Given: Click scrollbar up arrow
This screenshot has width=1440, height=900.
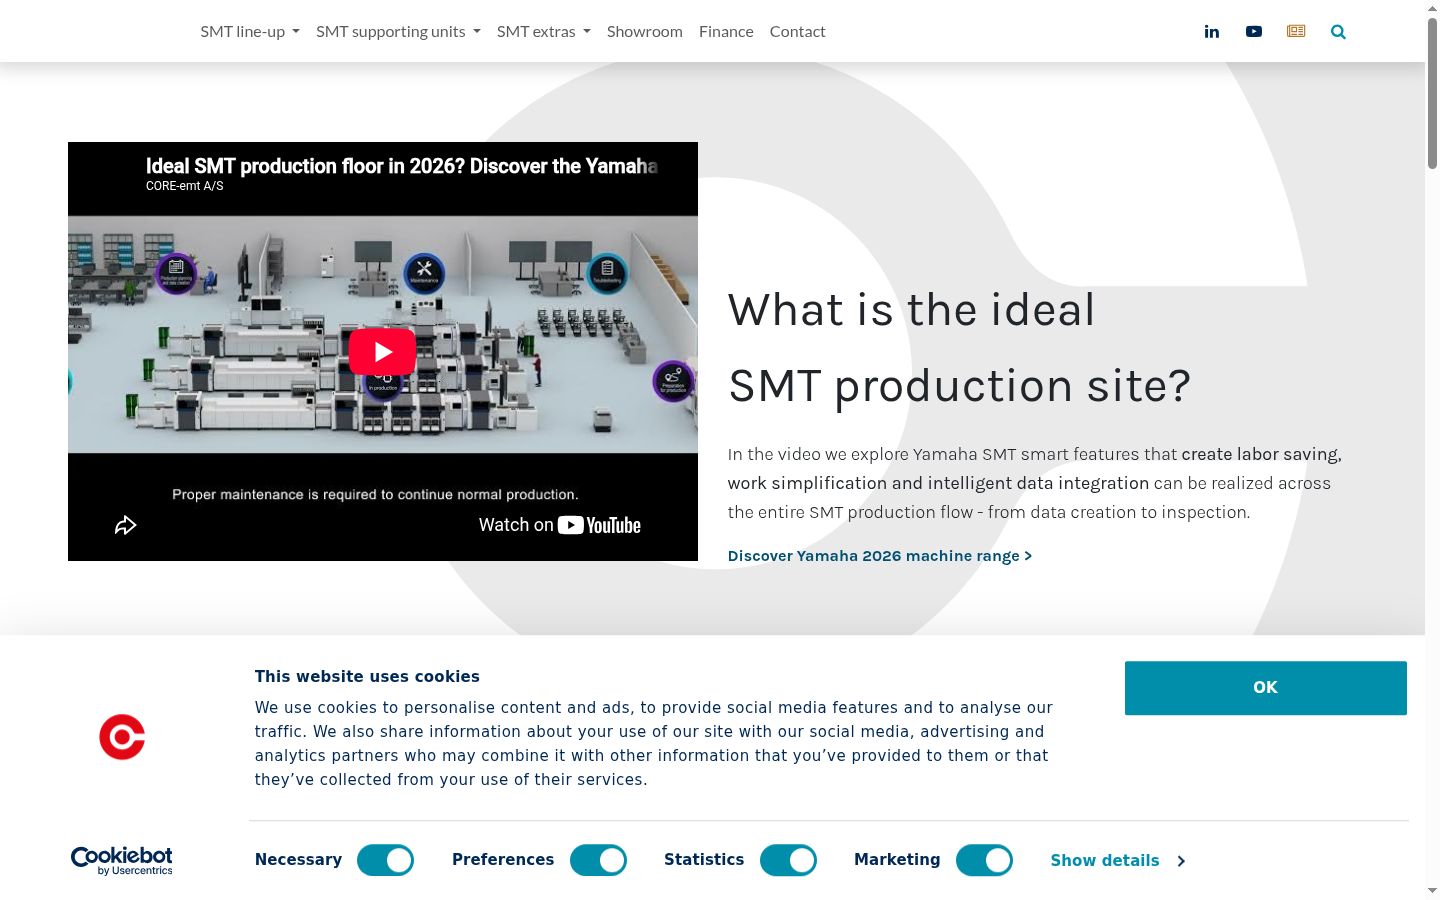Looking at the screenshot, I should click(x=1432, y=7).
